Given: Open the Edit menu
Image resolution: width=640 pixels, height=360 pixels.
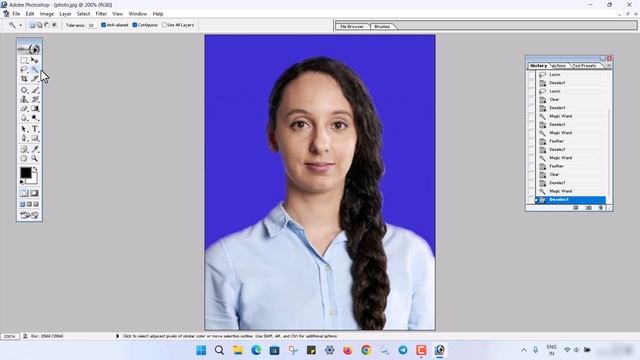Looking at the screenshot, I should point(30,14).
